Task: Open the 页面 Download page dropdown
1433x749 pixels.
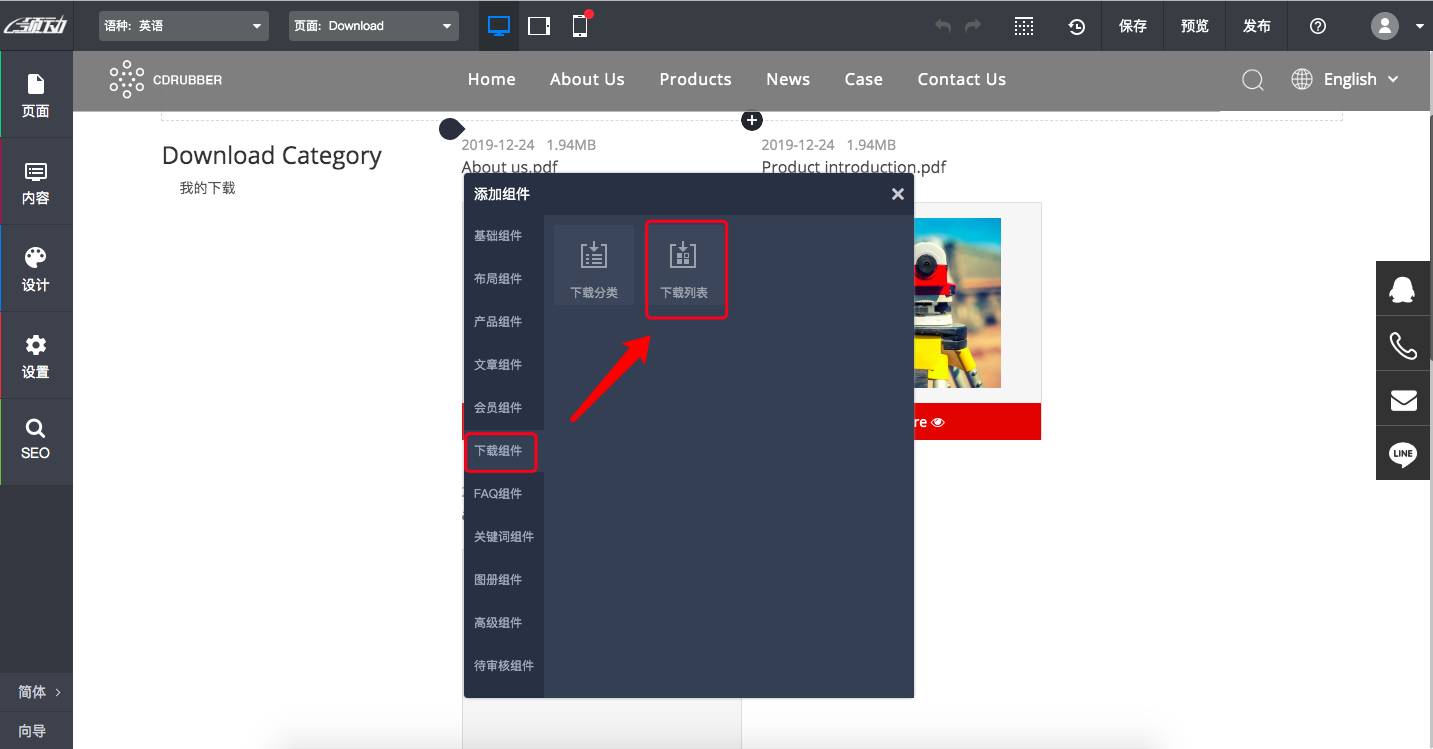Action: coord(373,26)
